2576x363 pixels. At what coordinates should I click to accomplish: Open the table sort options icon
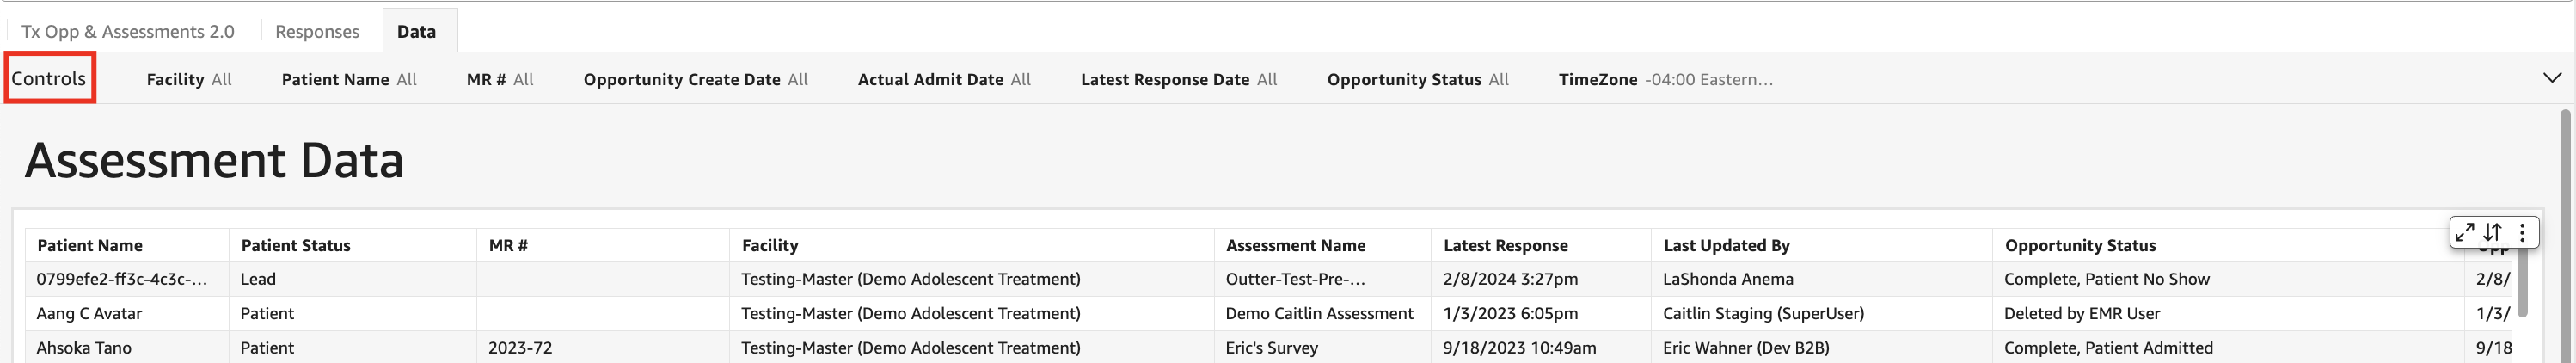click(x=2492, y=232)
